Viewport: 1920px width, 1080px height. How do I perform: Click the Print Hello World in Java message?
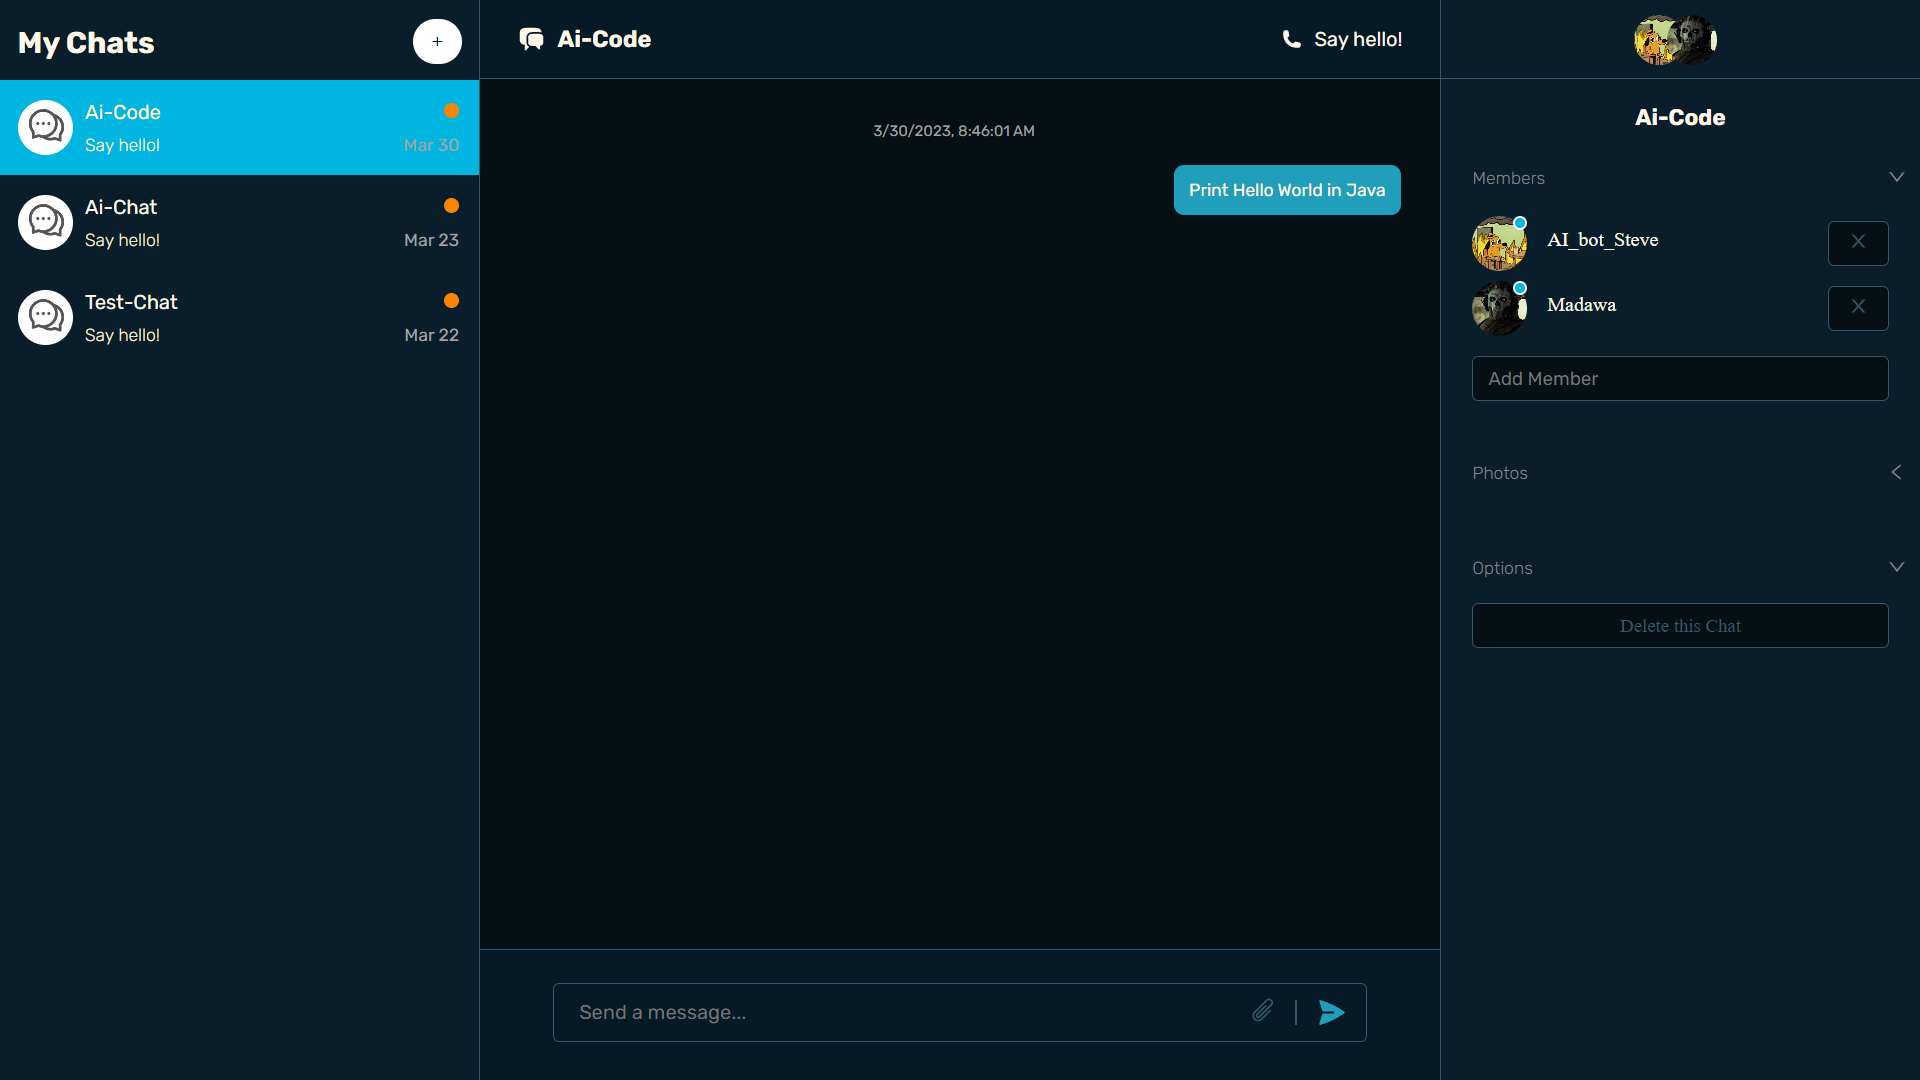1286,190
